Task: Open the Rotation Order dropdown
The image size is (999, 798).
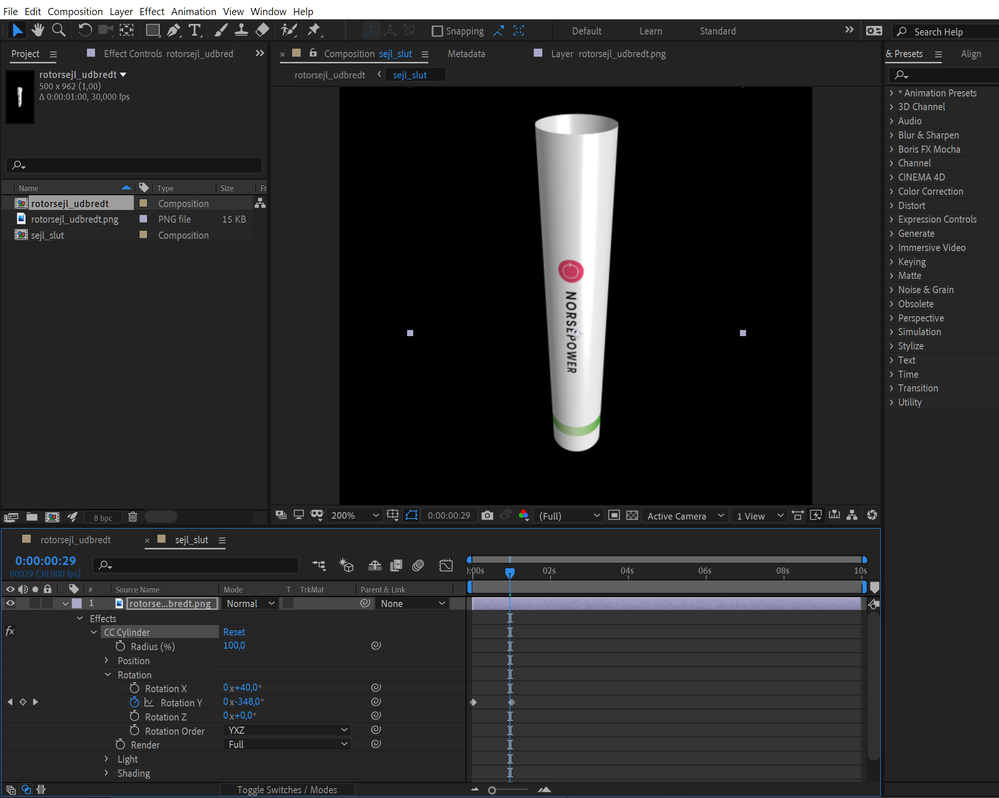Action: point(287,731)
